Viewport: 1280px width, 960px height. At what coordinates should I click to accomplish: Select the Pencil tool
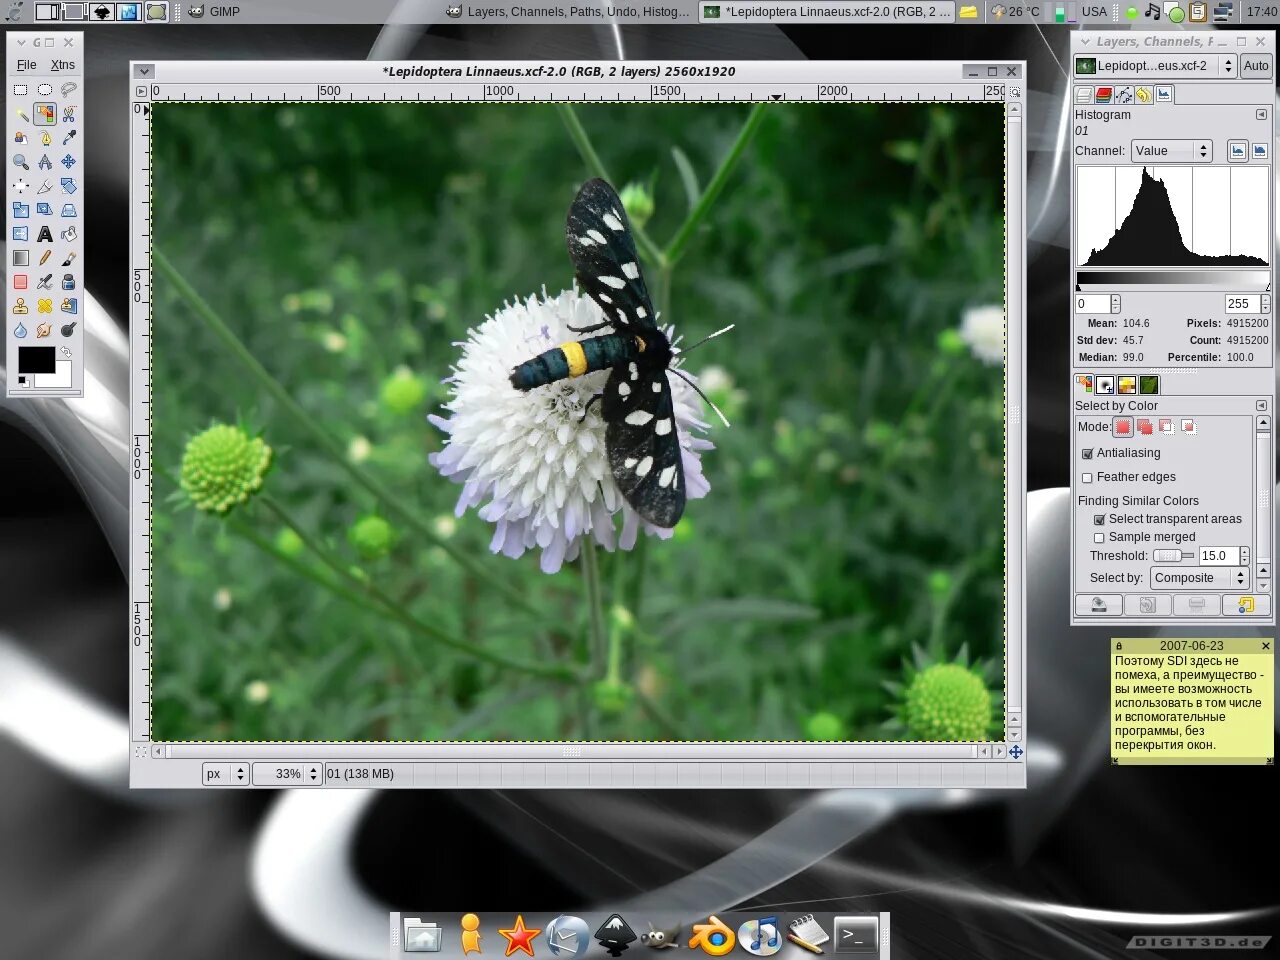44,258
